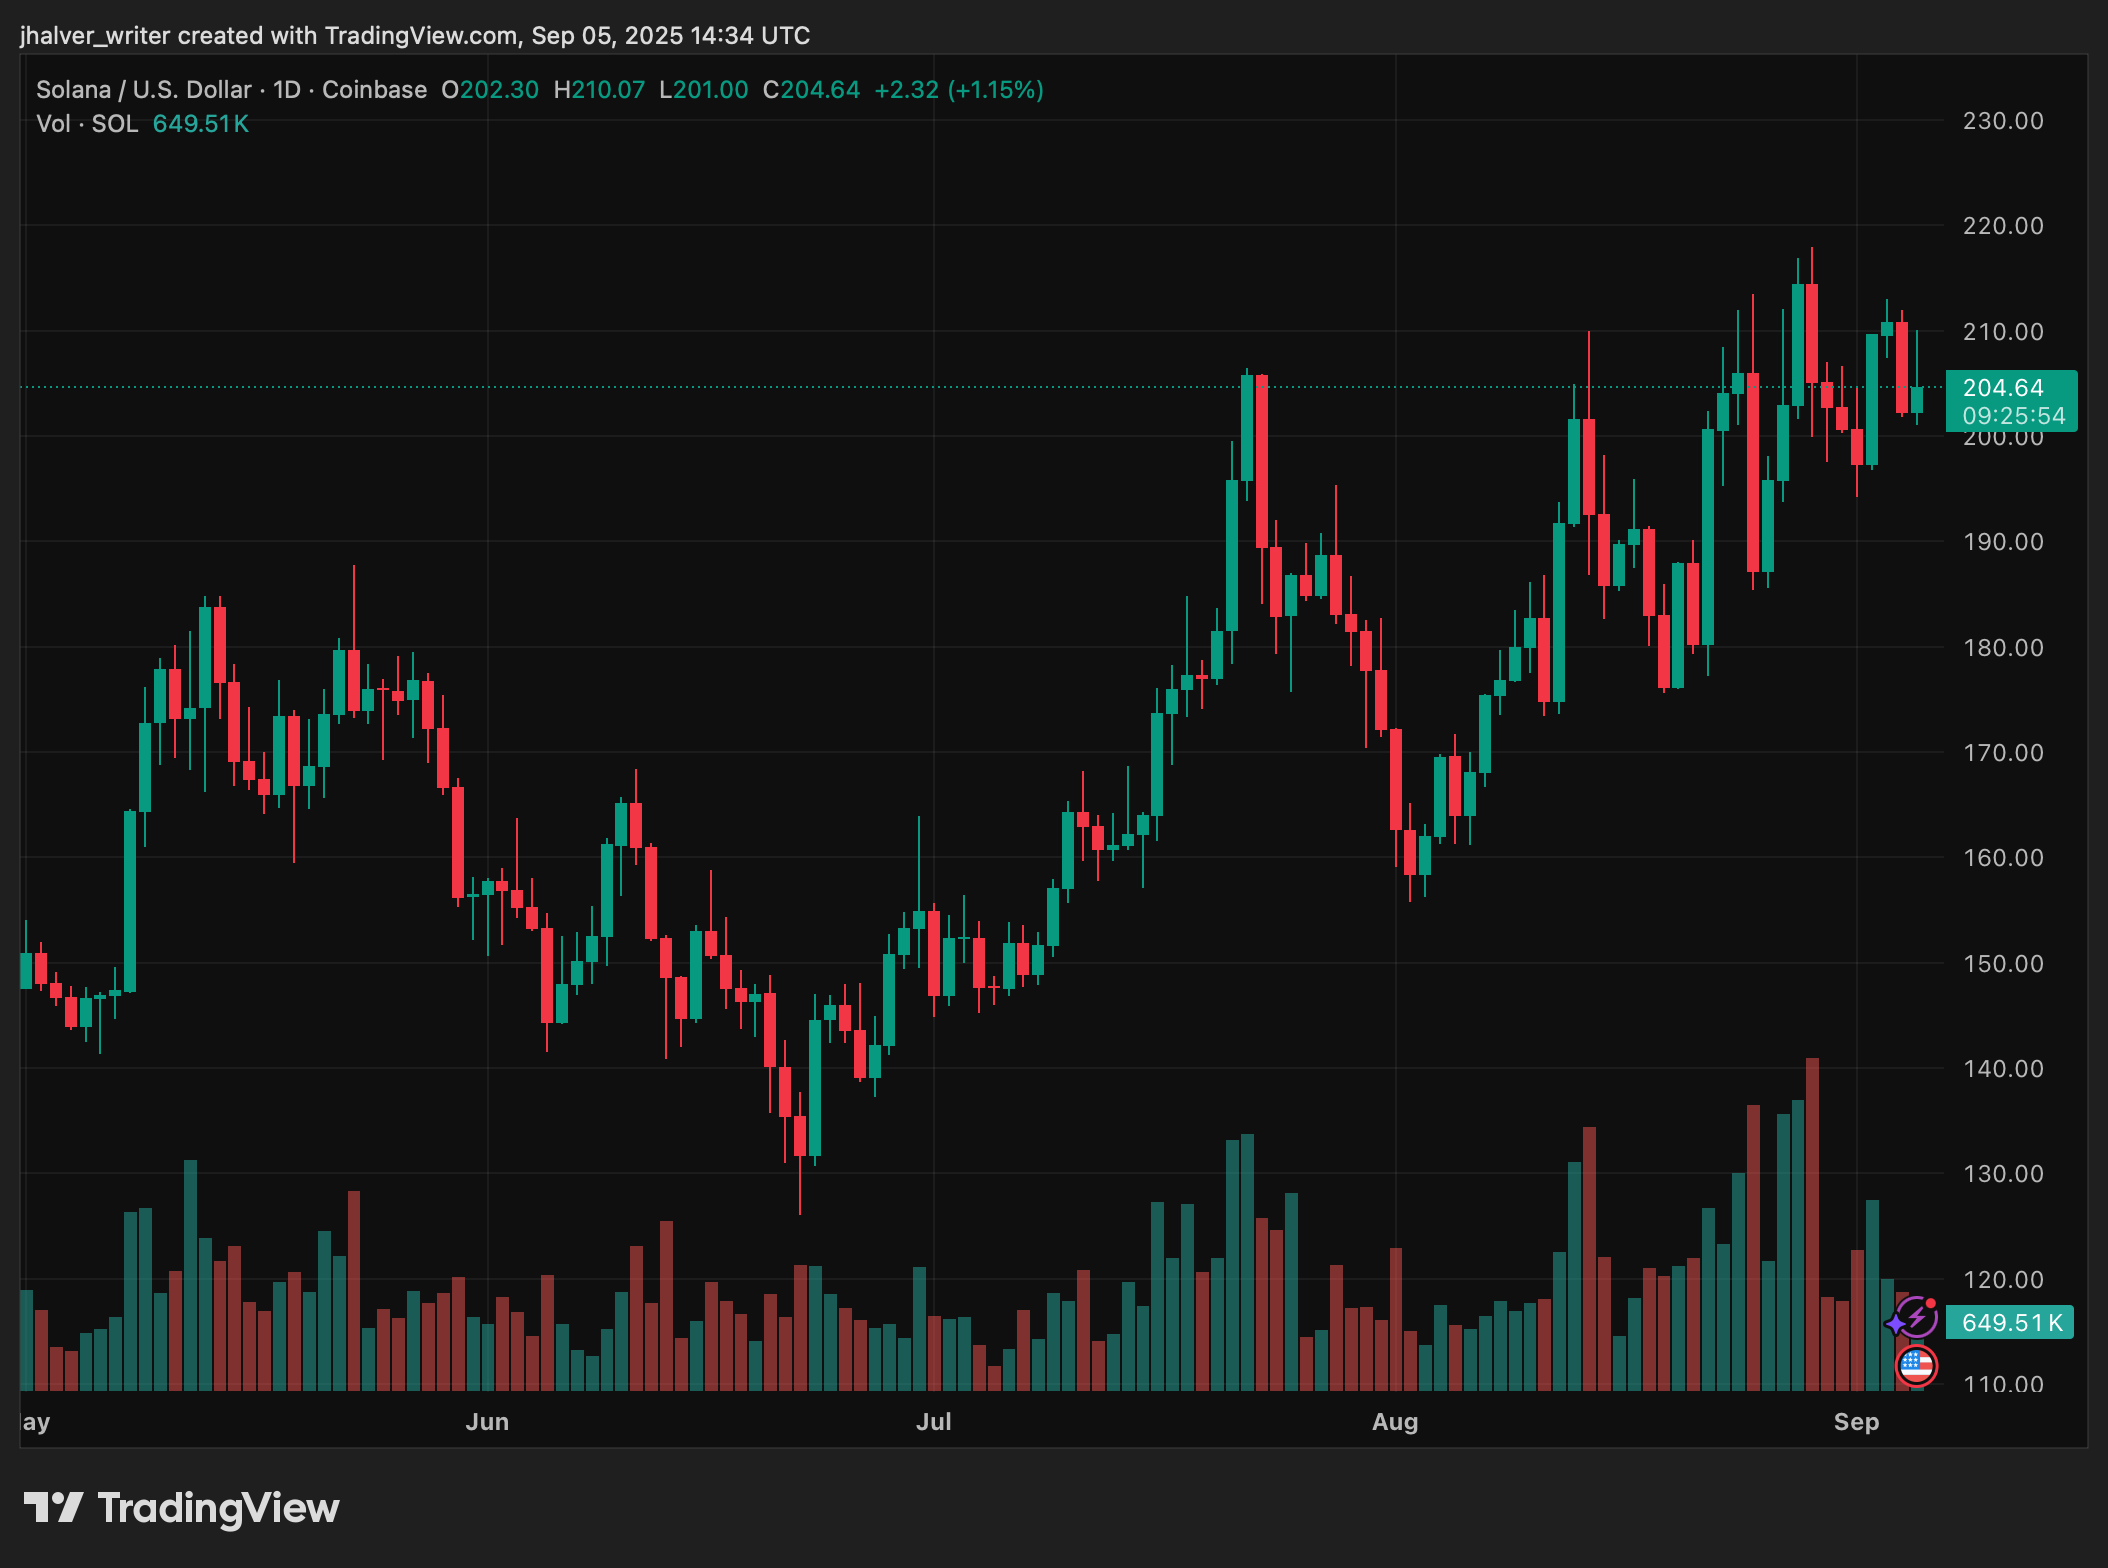Click the 1D interval in chart legend
Viewport: 2108px width, 1568px height.
(287, 90)
